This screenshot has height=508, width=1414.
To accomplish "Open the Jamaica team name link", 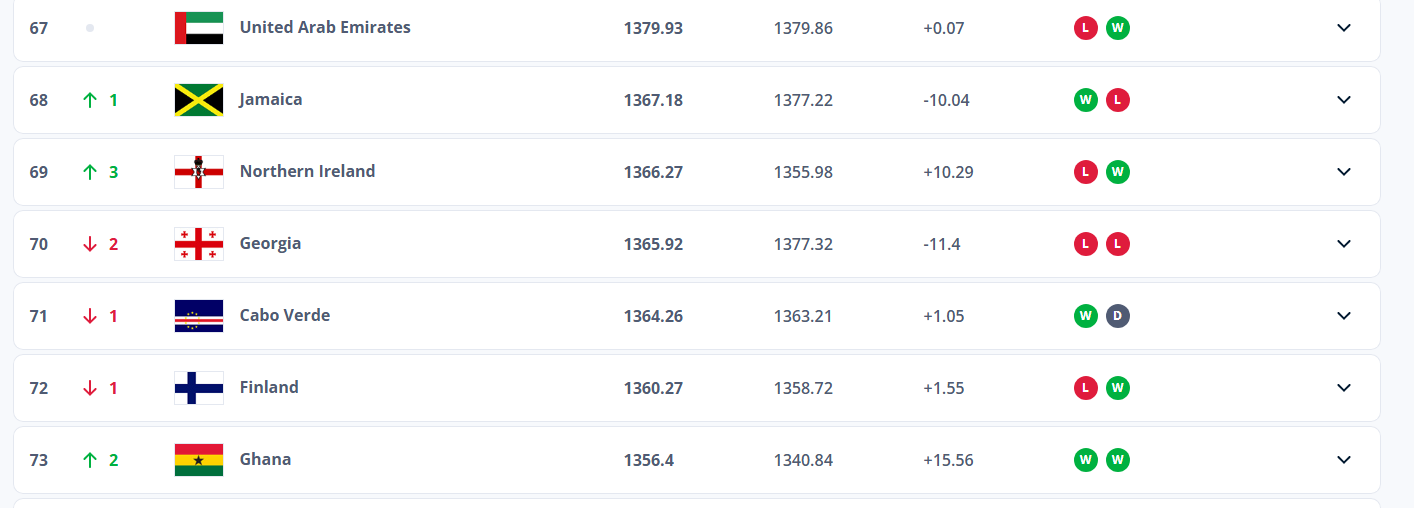I will tap(271, 100).
